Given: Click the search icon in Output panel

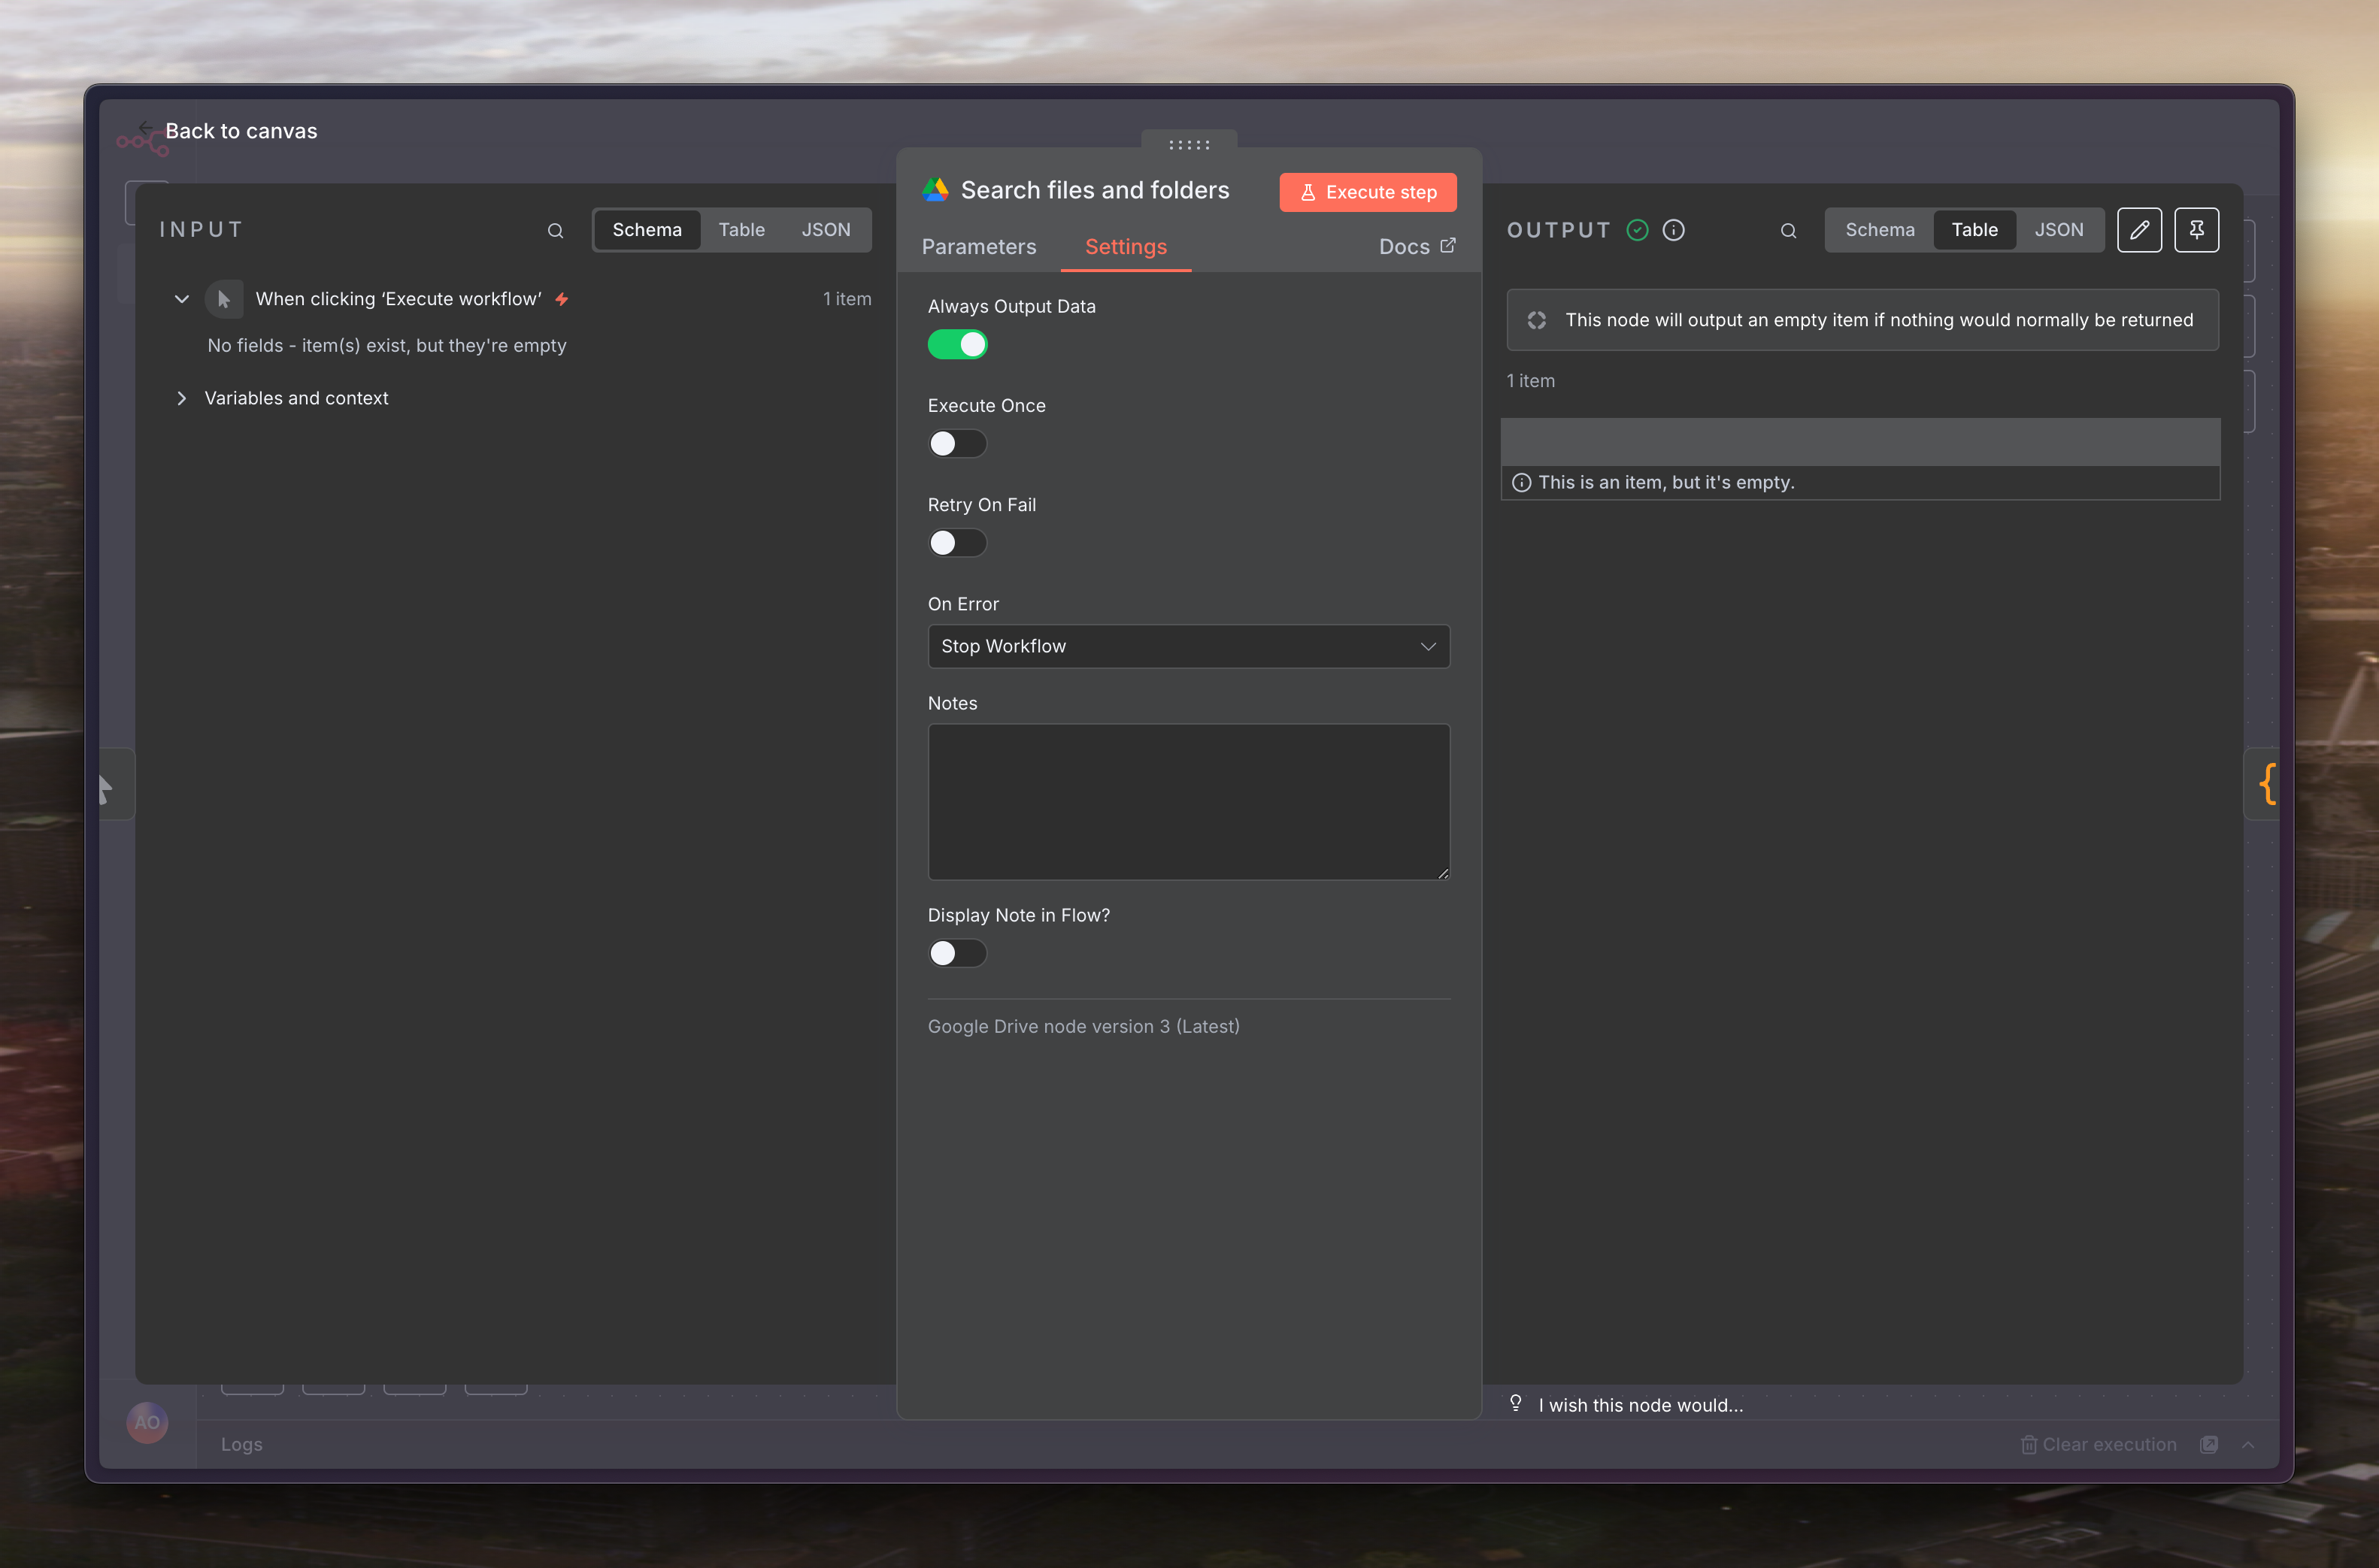Looking at the screenshot, I should [x=1788, y=231].
